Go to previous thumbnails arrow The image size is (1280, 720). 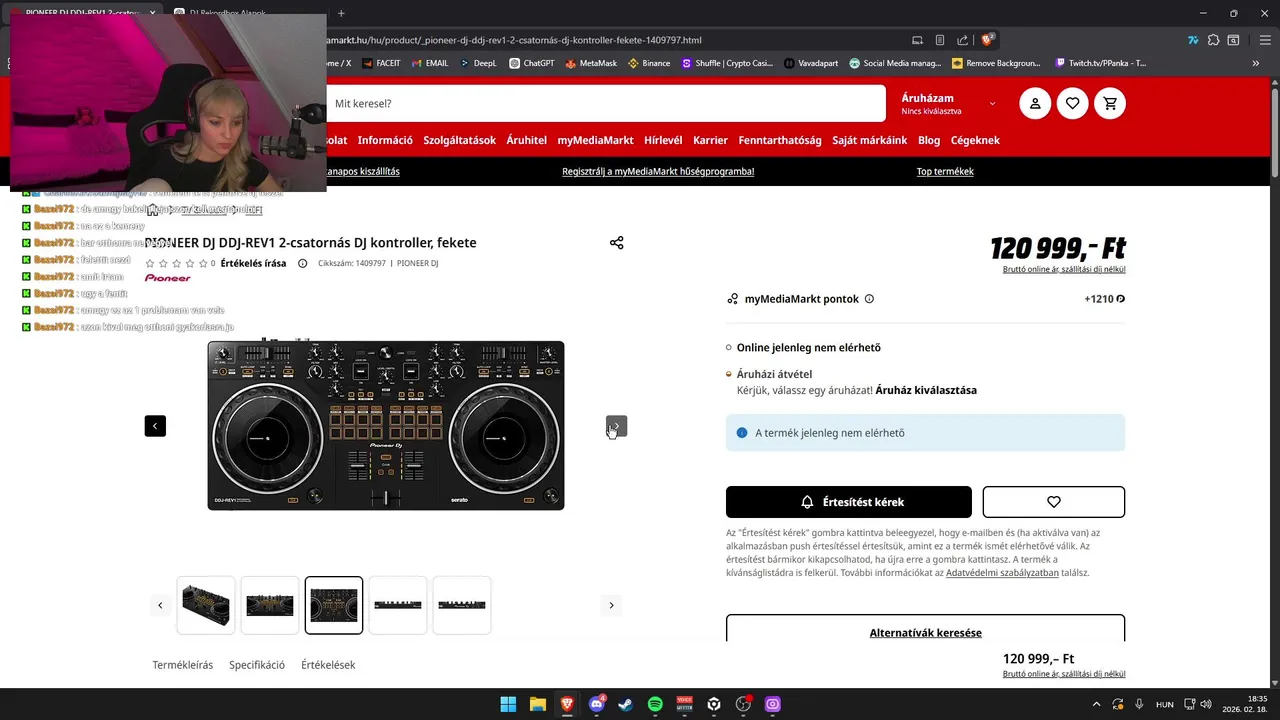click(x=160, y=605)
